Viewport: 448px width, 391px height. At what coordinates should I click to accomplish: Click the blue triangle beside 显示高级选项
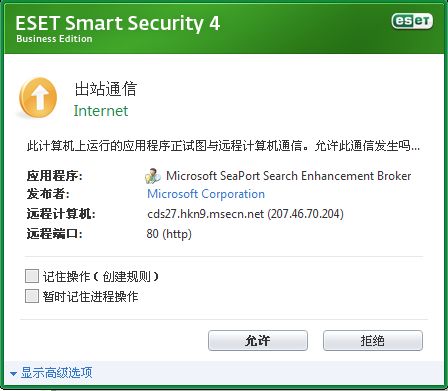coord(13,374)
